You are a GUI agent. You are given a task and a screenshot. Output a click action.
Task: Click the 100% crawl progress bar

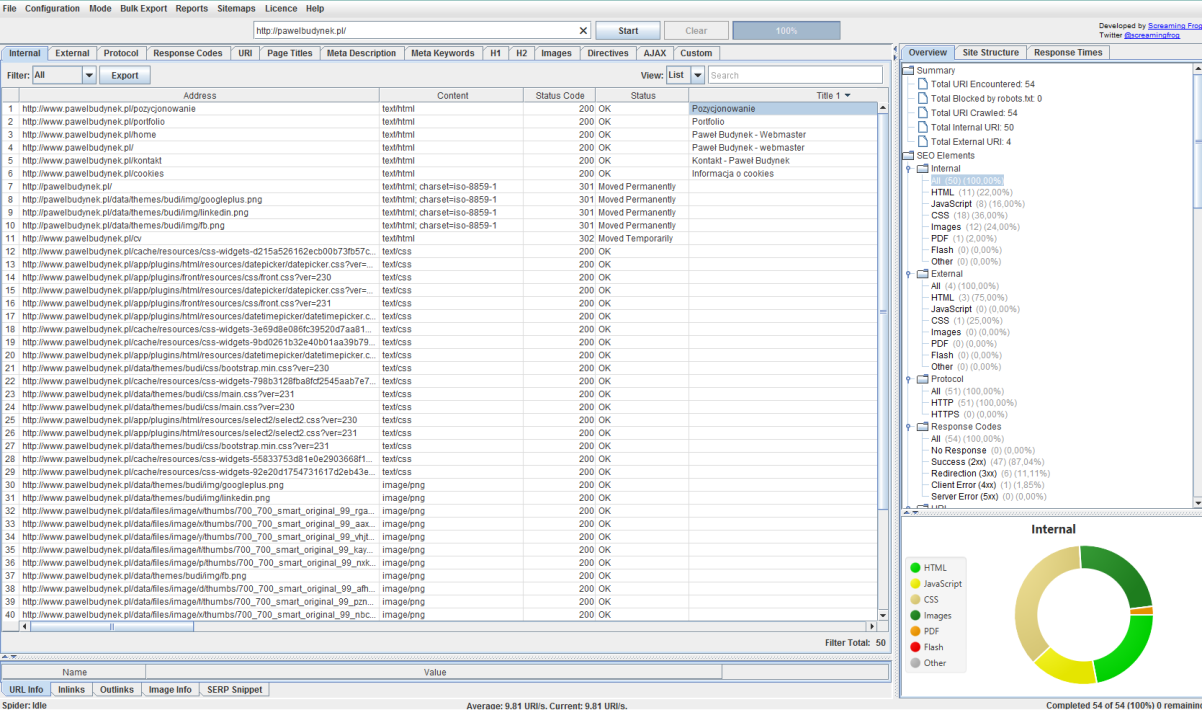coord(787,31)
